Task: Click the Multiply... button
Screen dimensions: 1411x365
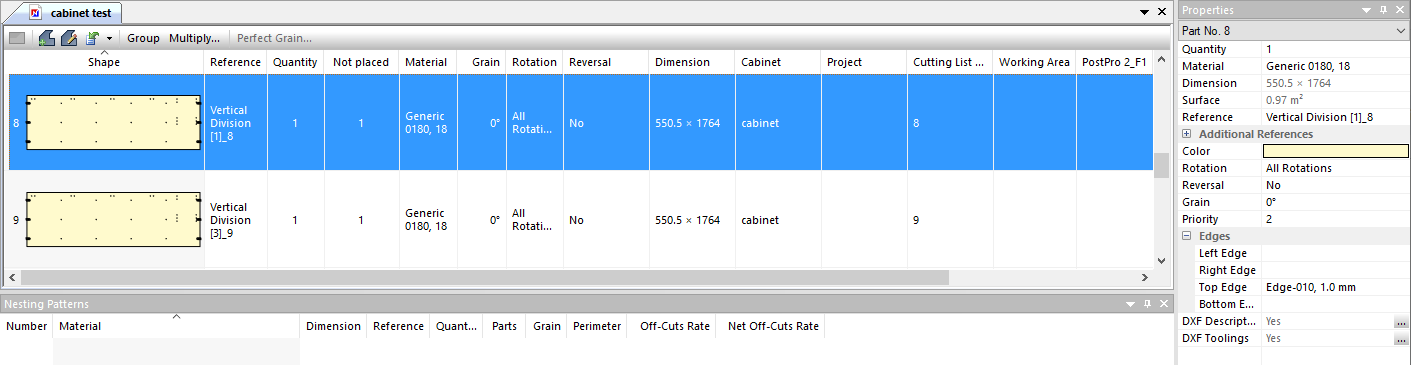Action: [194, 38]
